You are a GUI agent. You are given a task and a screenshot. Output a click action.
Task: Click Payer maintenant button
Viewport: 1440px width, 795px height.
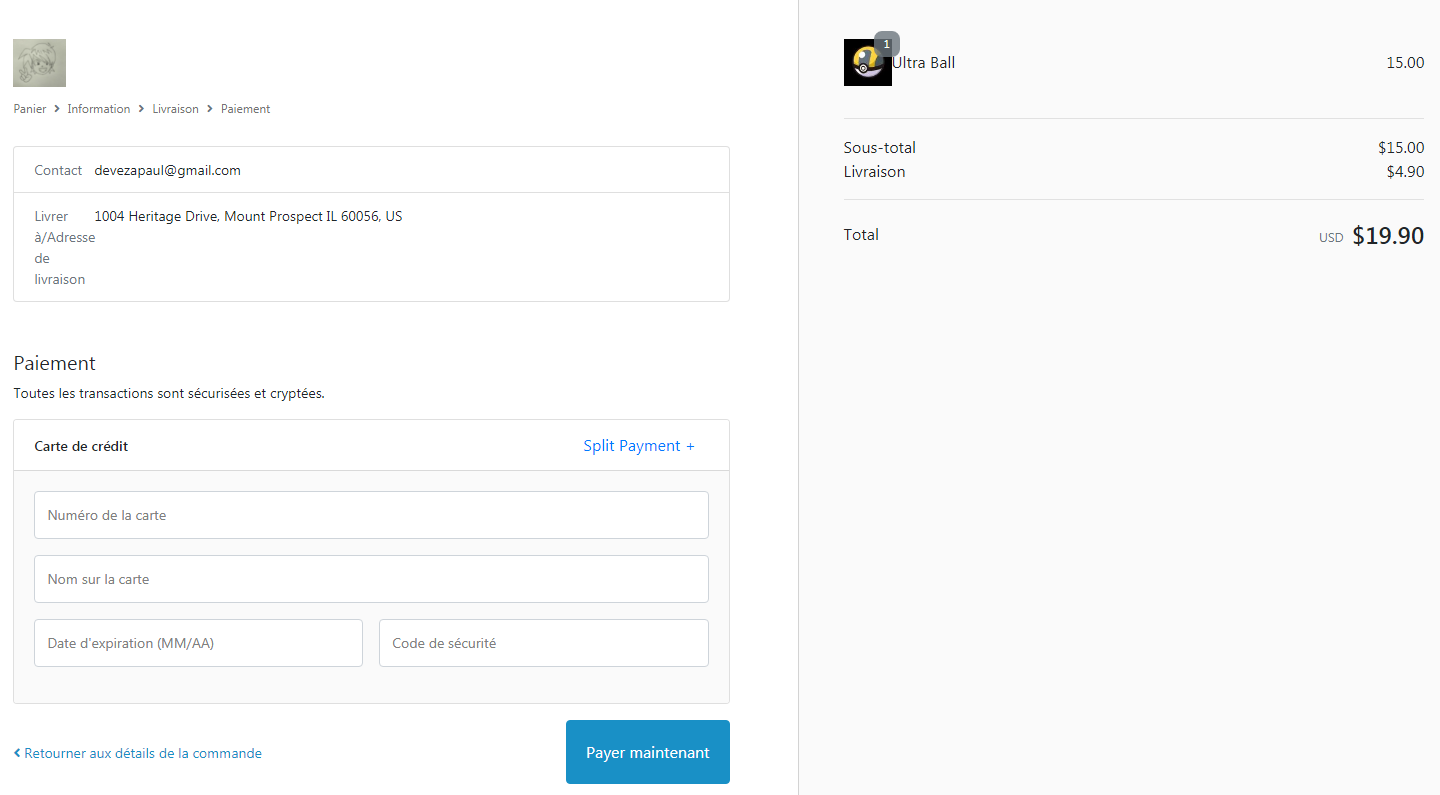coord(648,752)
